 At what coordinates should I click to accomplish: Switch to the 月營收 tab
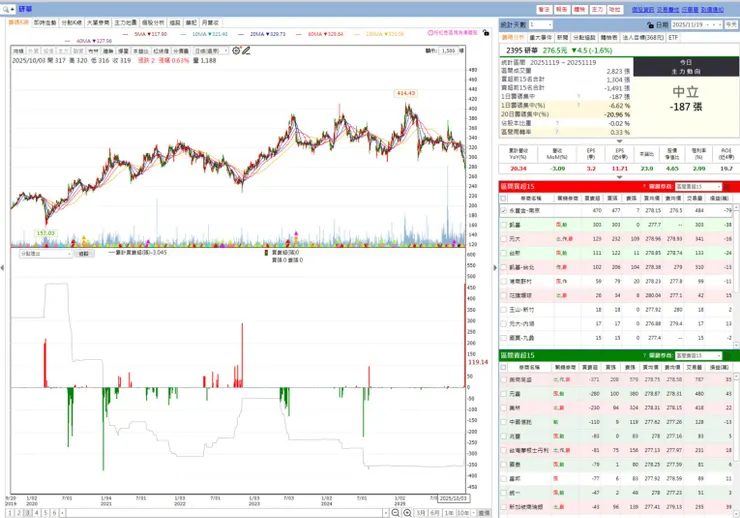[x=210, y=23]
